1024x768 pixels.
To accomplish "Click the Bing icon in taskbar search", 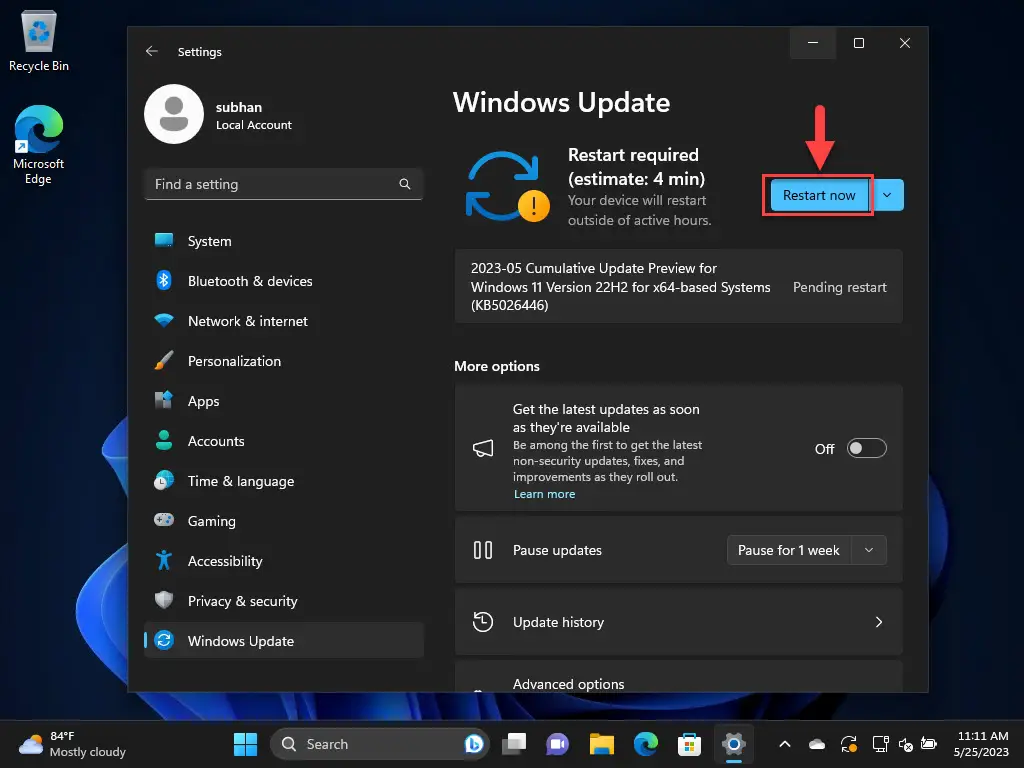I will (x=473, y=744).
